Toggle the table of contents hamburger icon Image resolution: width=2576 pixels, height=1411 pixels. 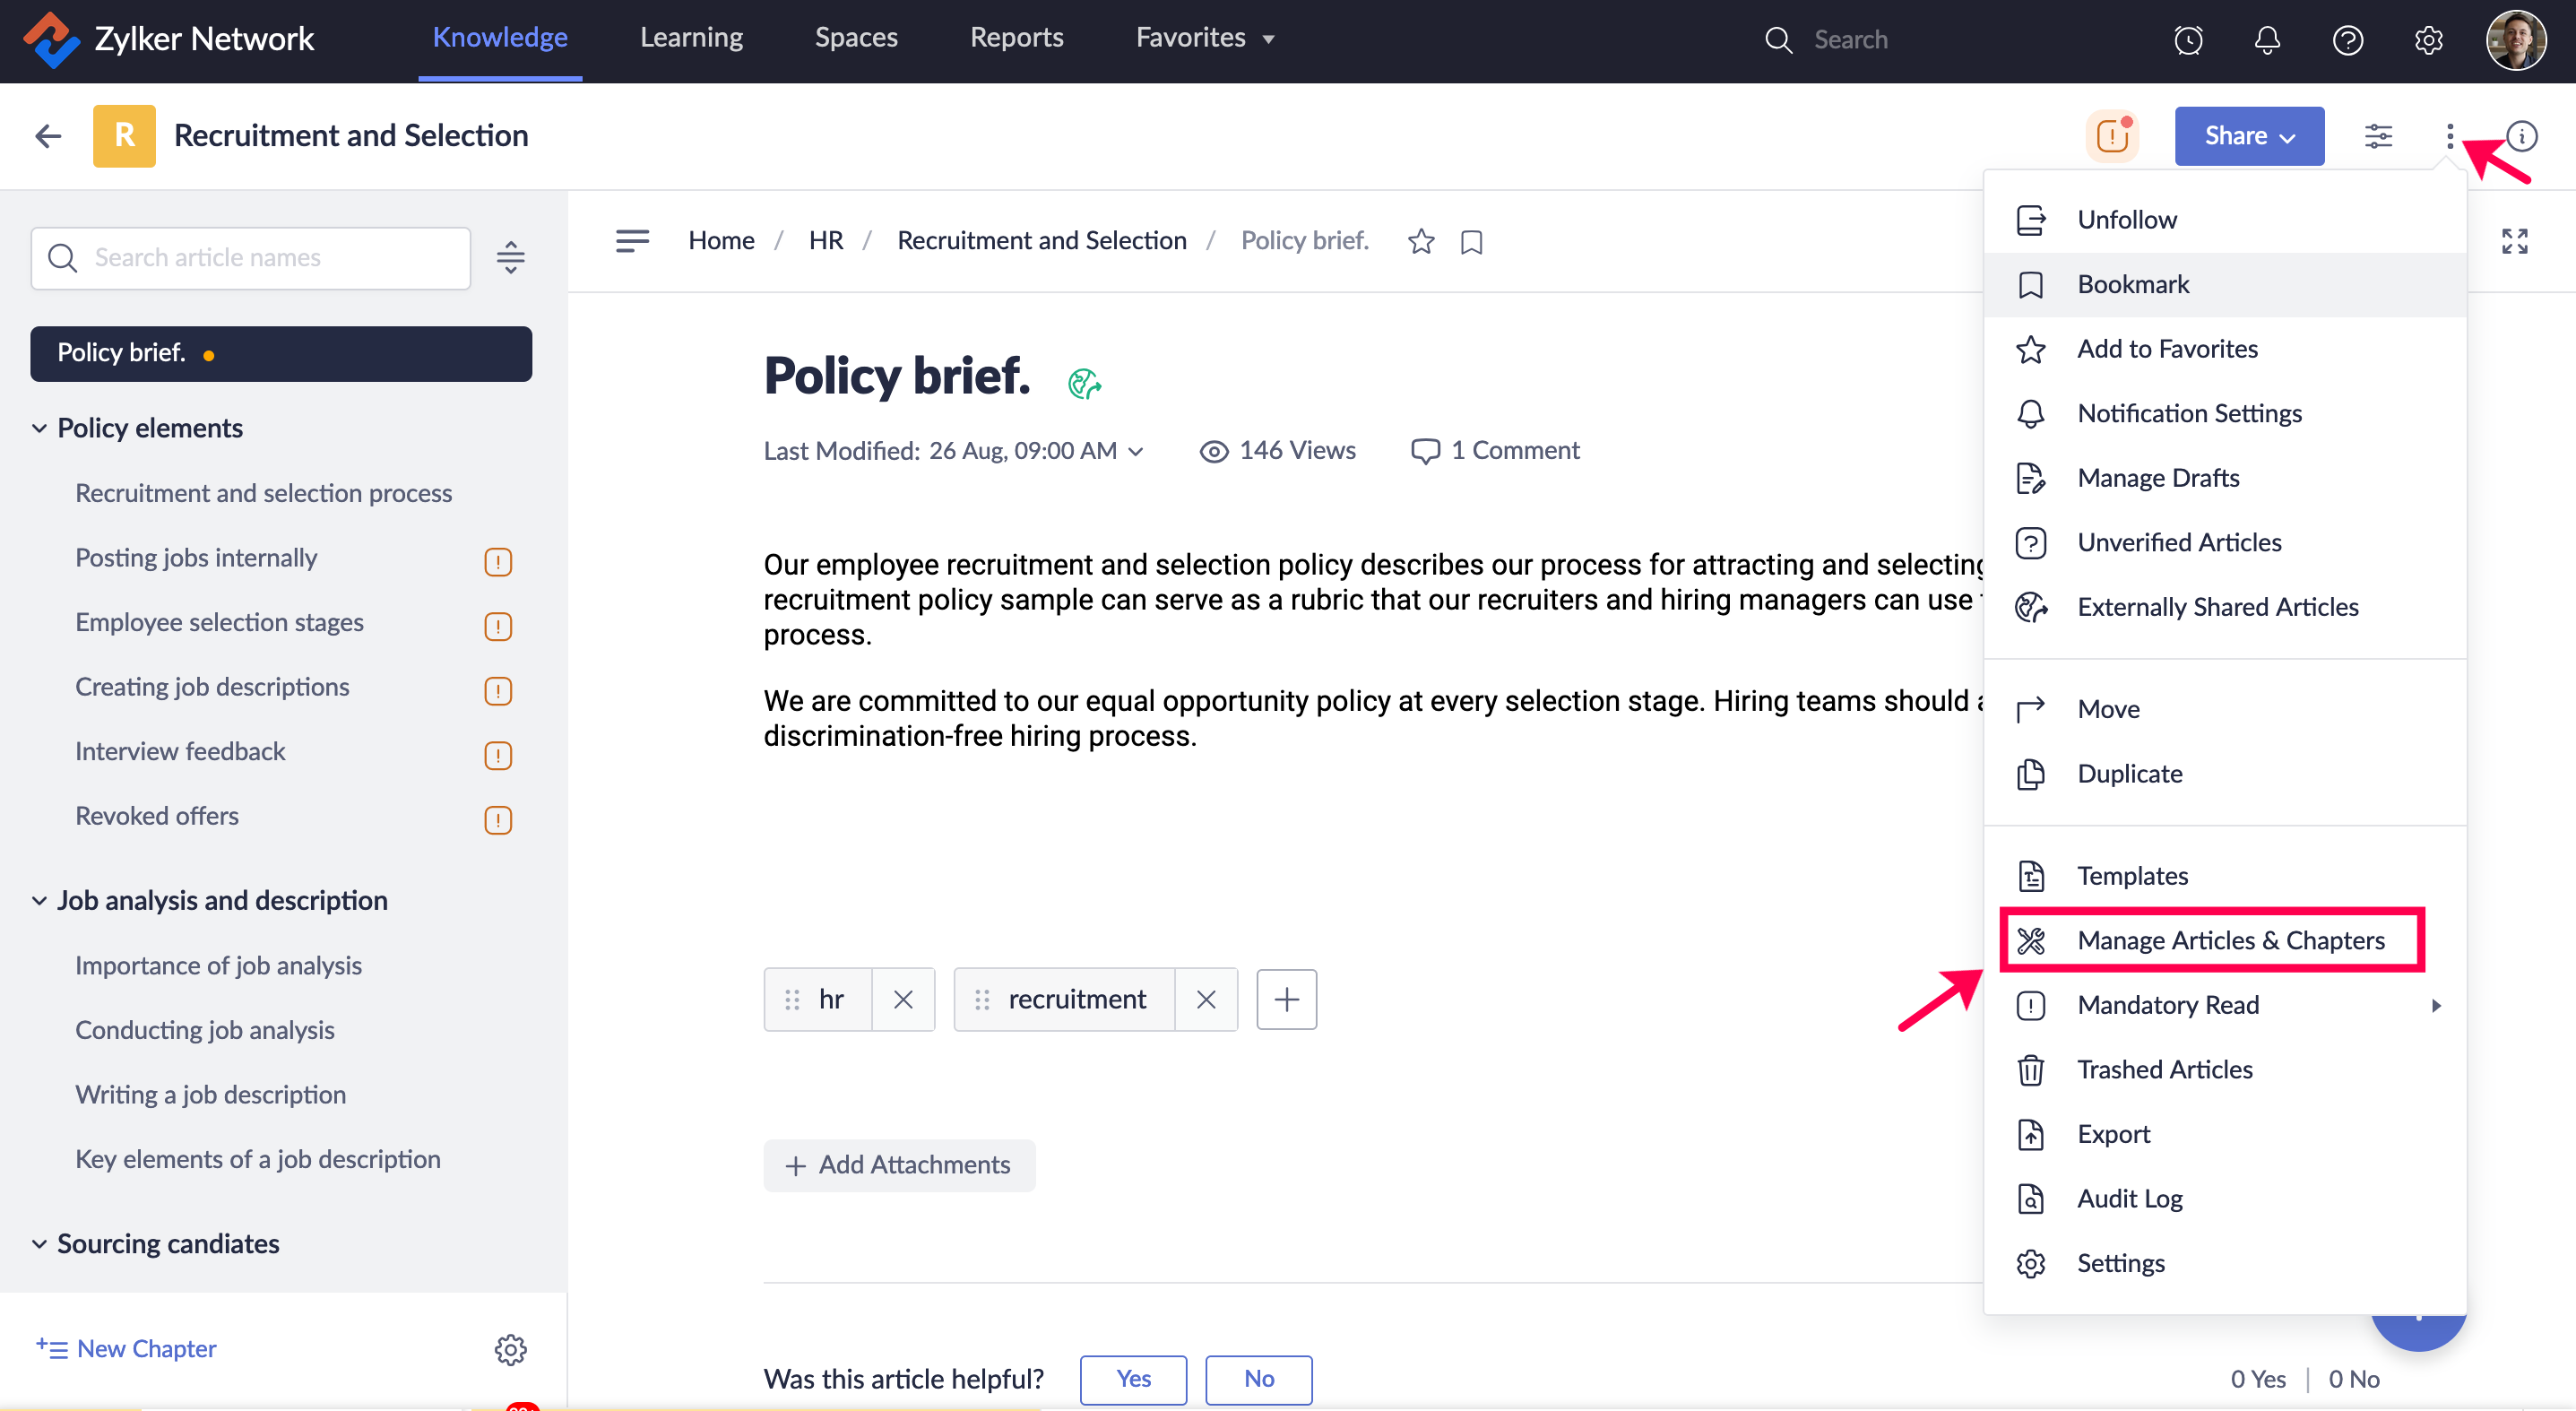point(632,241)
